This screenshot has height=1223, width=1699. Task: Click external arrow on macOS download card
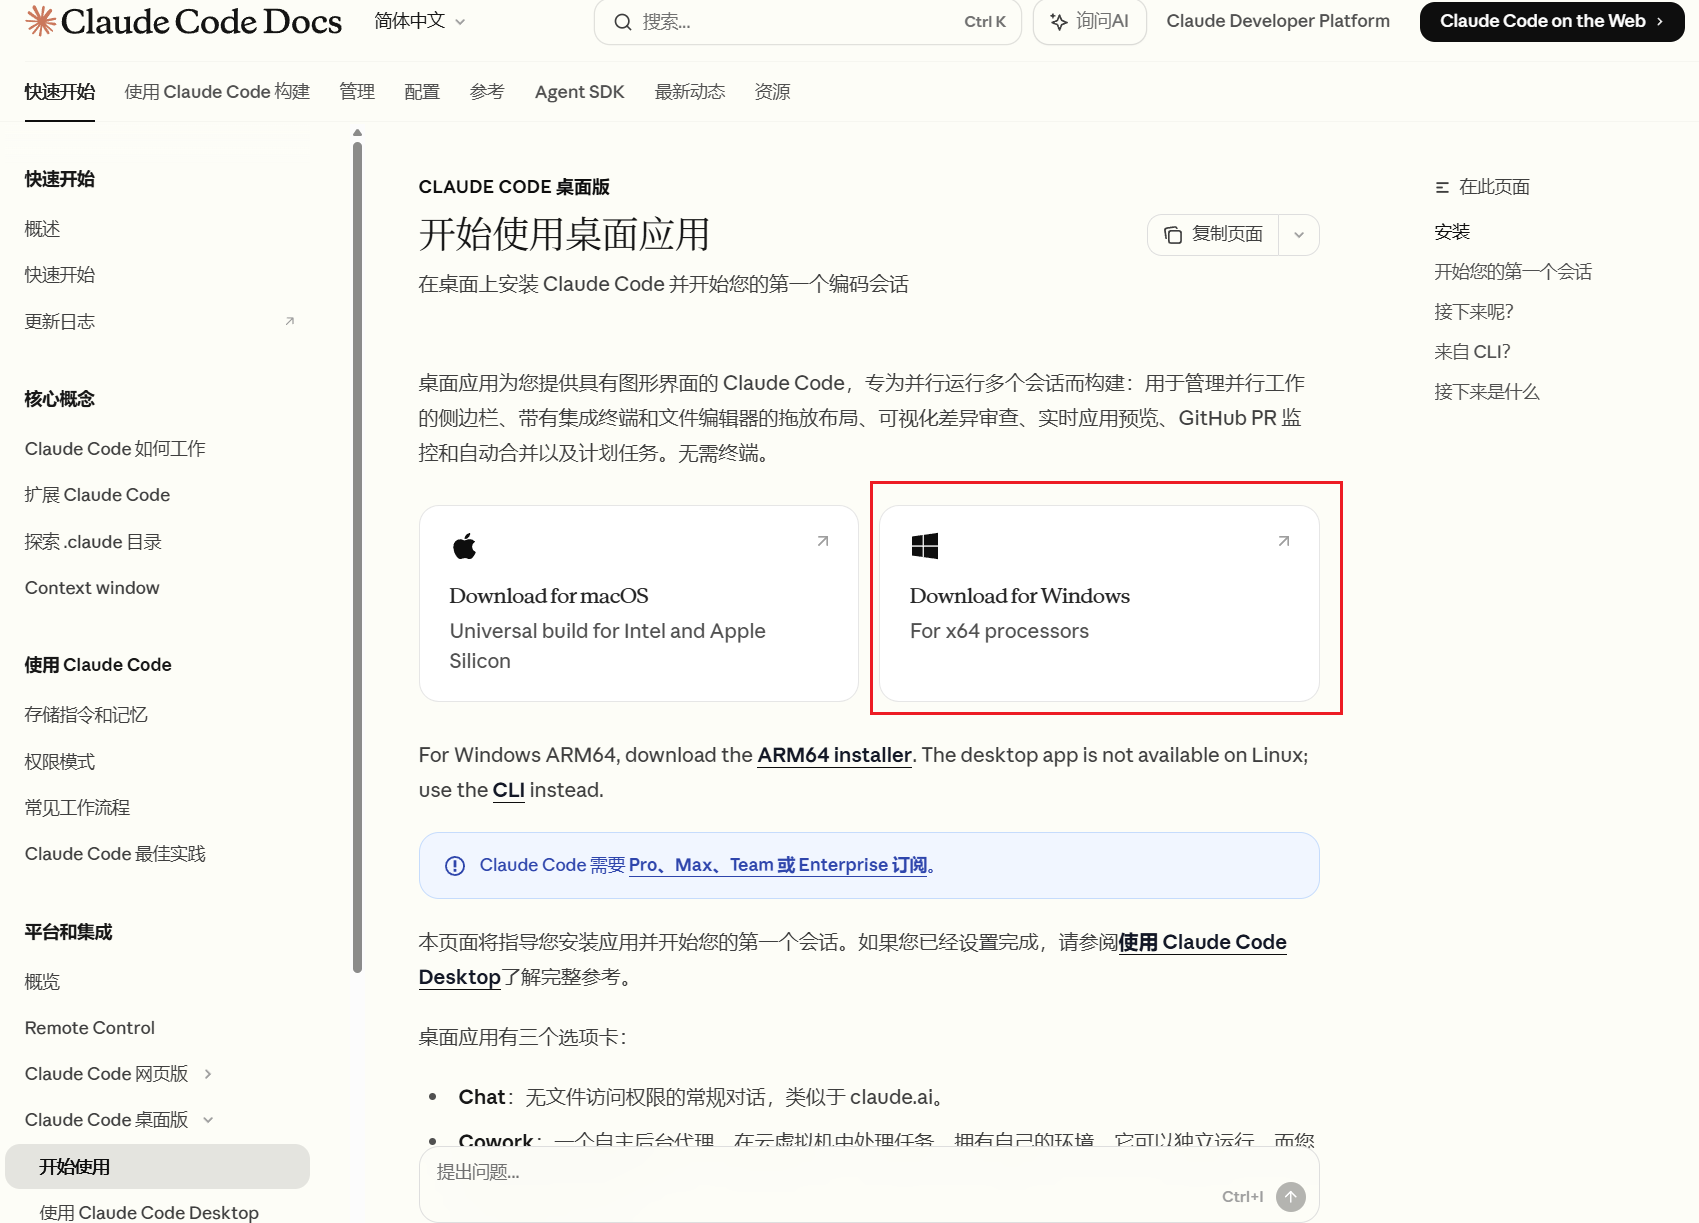pyautogui.click(x=823, y=541)
